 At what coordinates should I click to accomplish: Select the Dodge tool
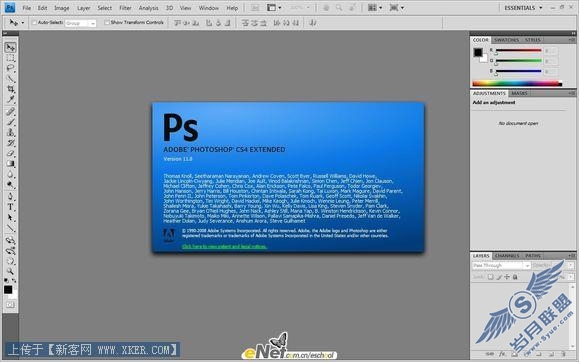tap(10, 184)
